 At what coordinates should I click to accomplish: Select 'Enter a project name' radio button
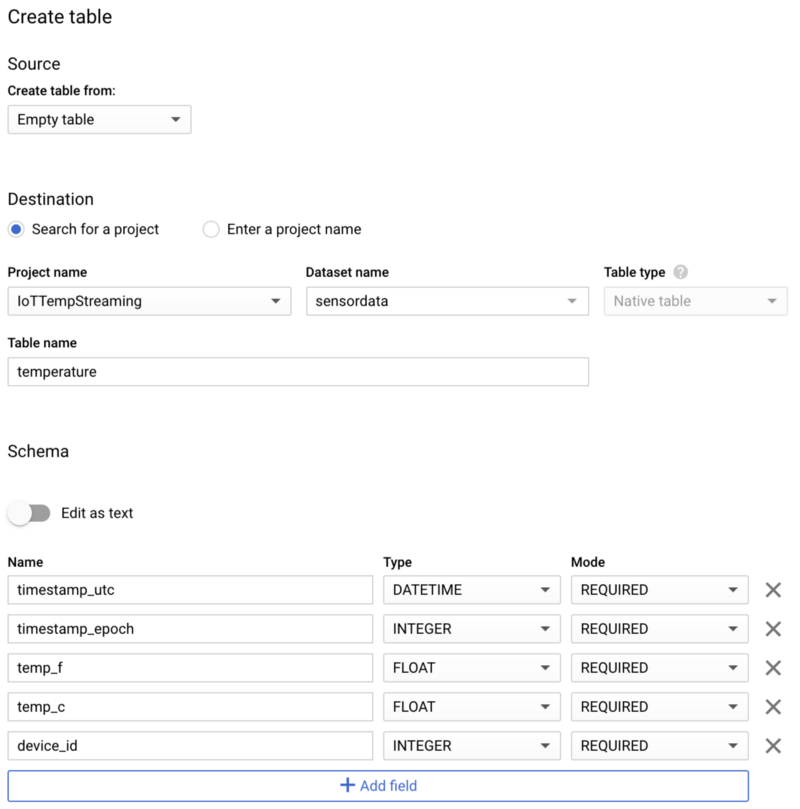coord(211,229)
